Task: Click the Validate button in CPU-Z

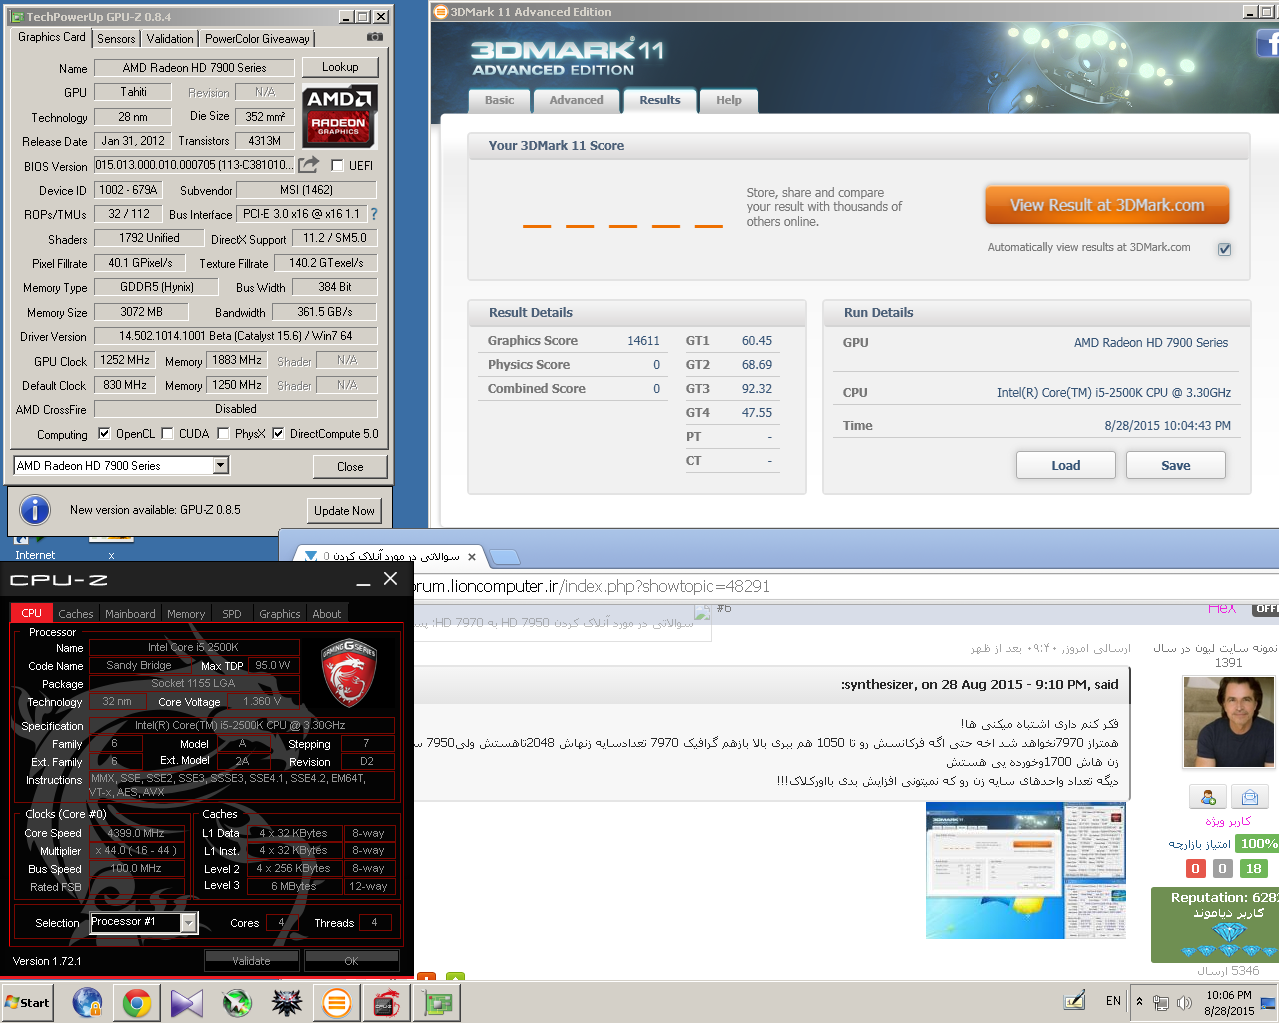Action: [252, 961]
